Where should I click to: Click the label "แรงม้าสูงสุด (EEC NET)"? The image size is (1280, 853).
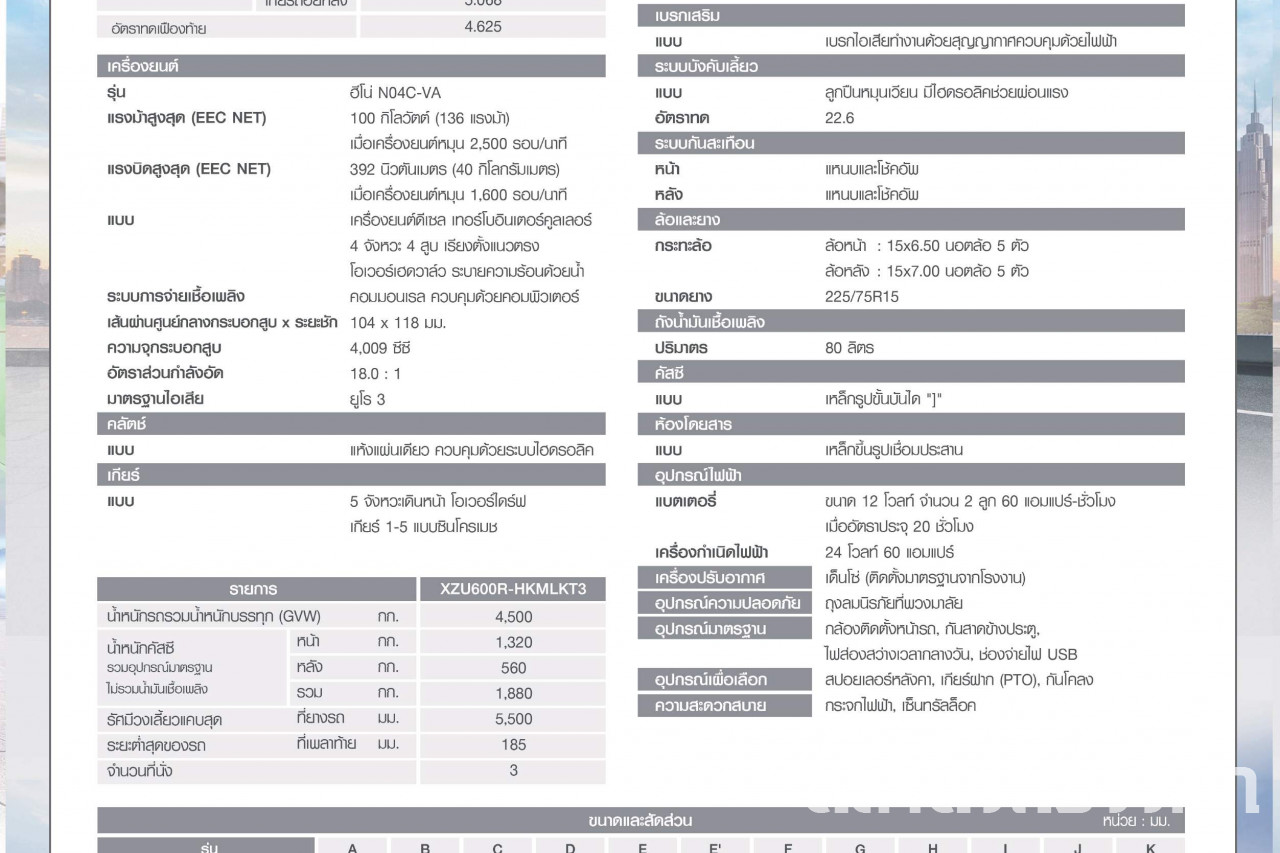[x=187, y=118]
